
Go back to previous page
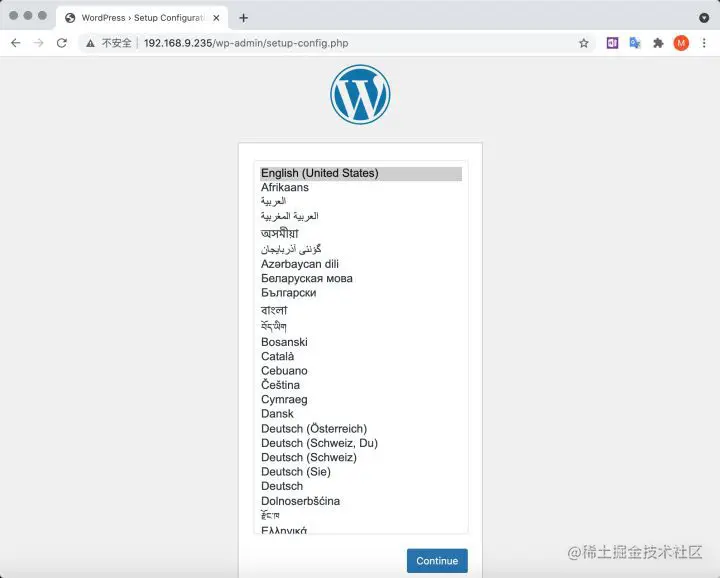coord(16,43)
